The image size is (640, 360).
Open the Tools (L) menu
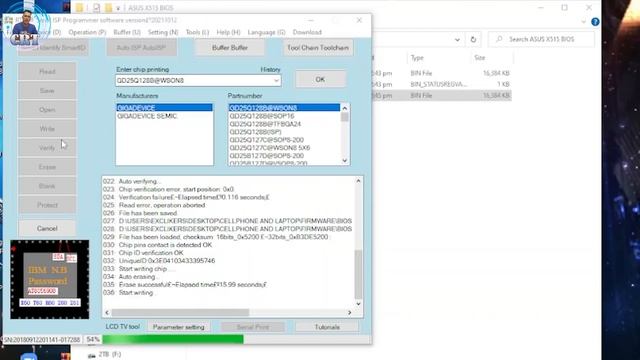(x=197, y=32)
